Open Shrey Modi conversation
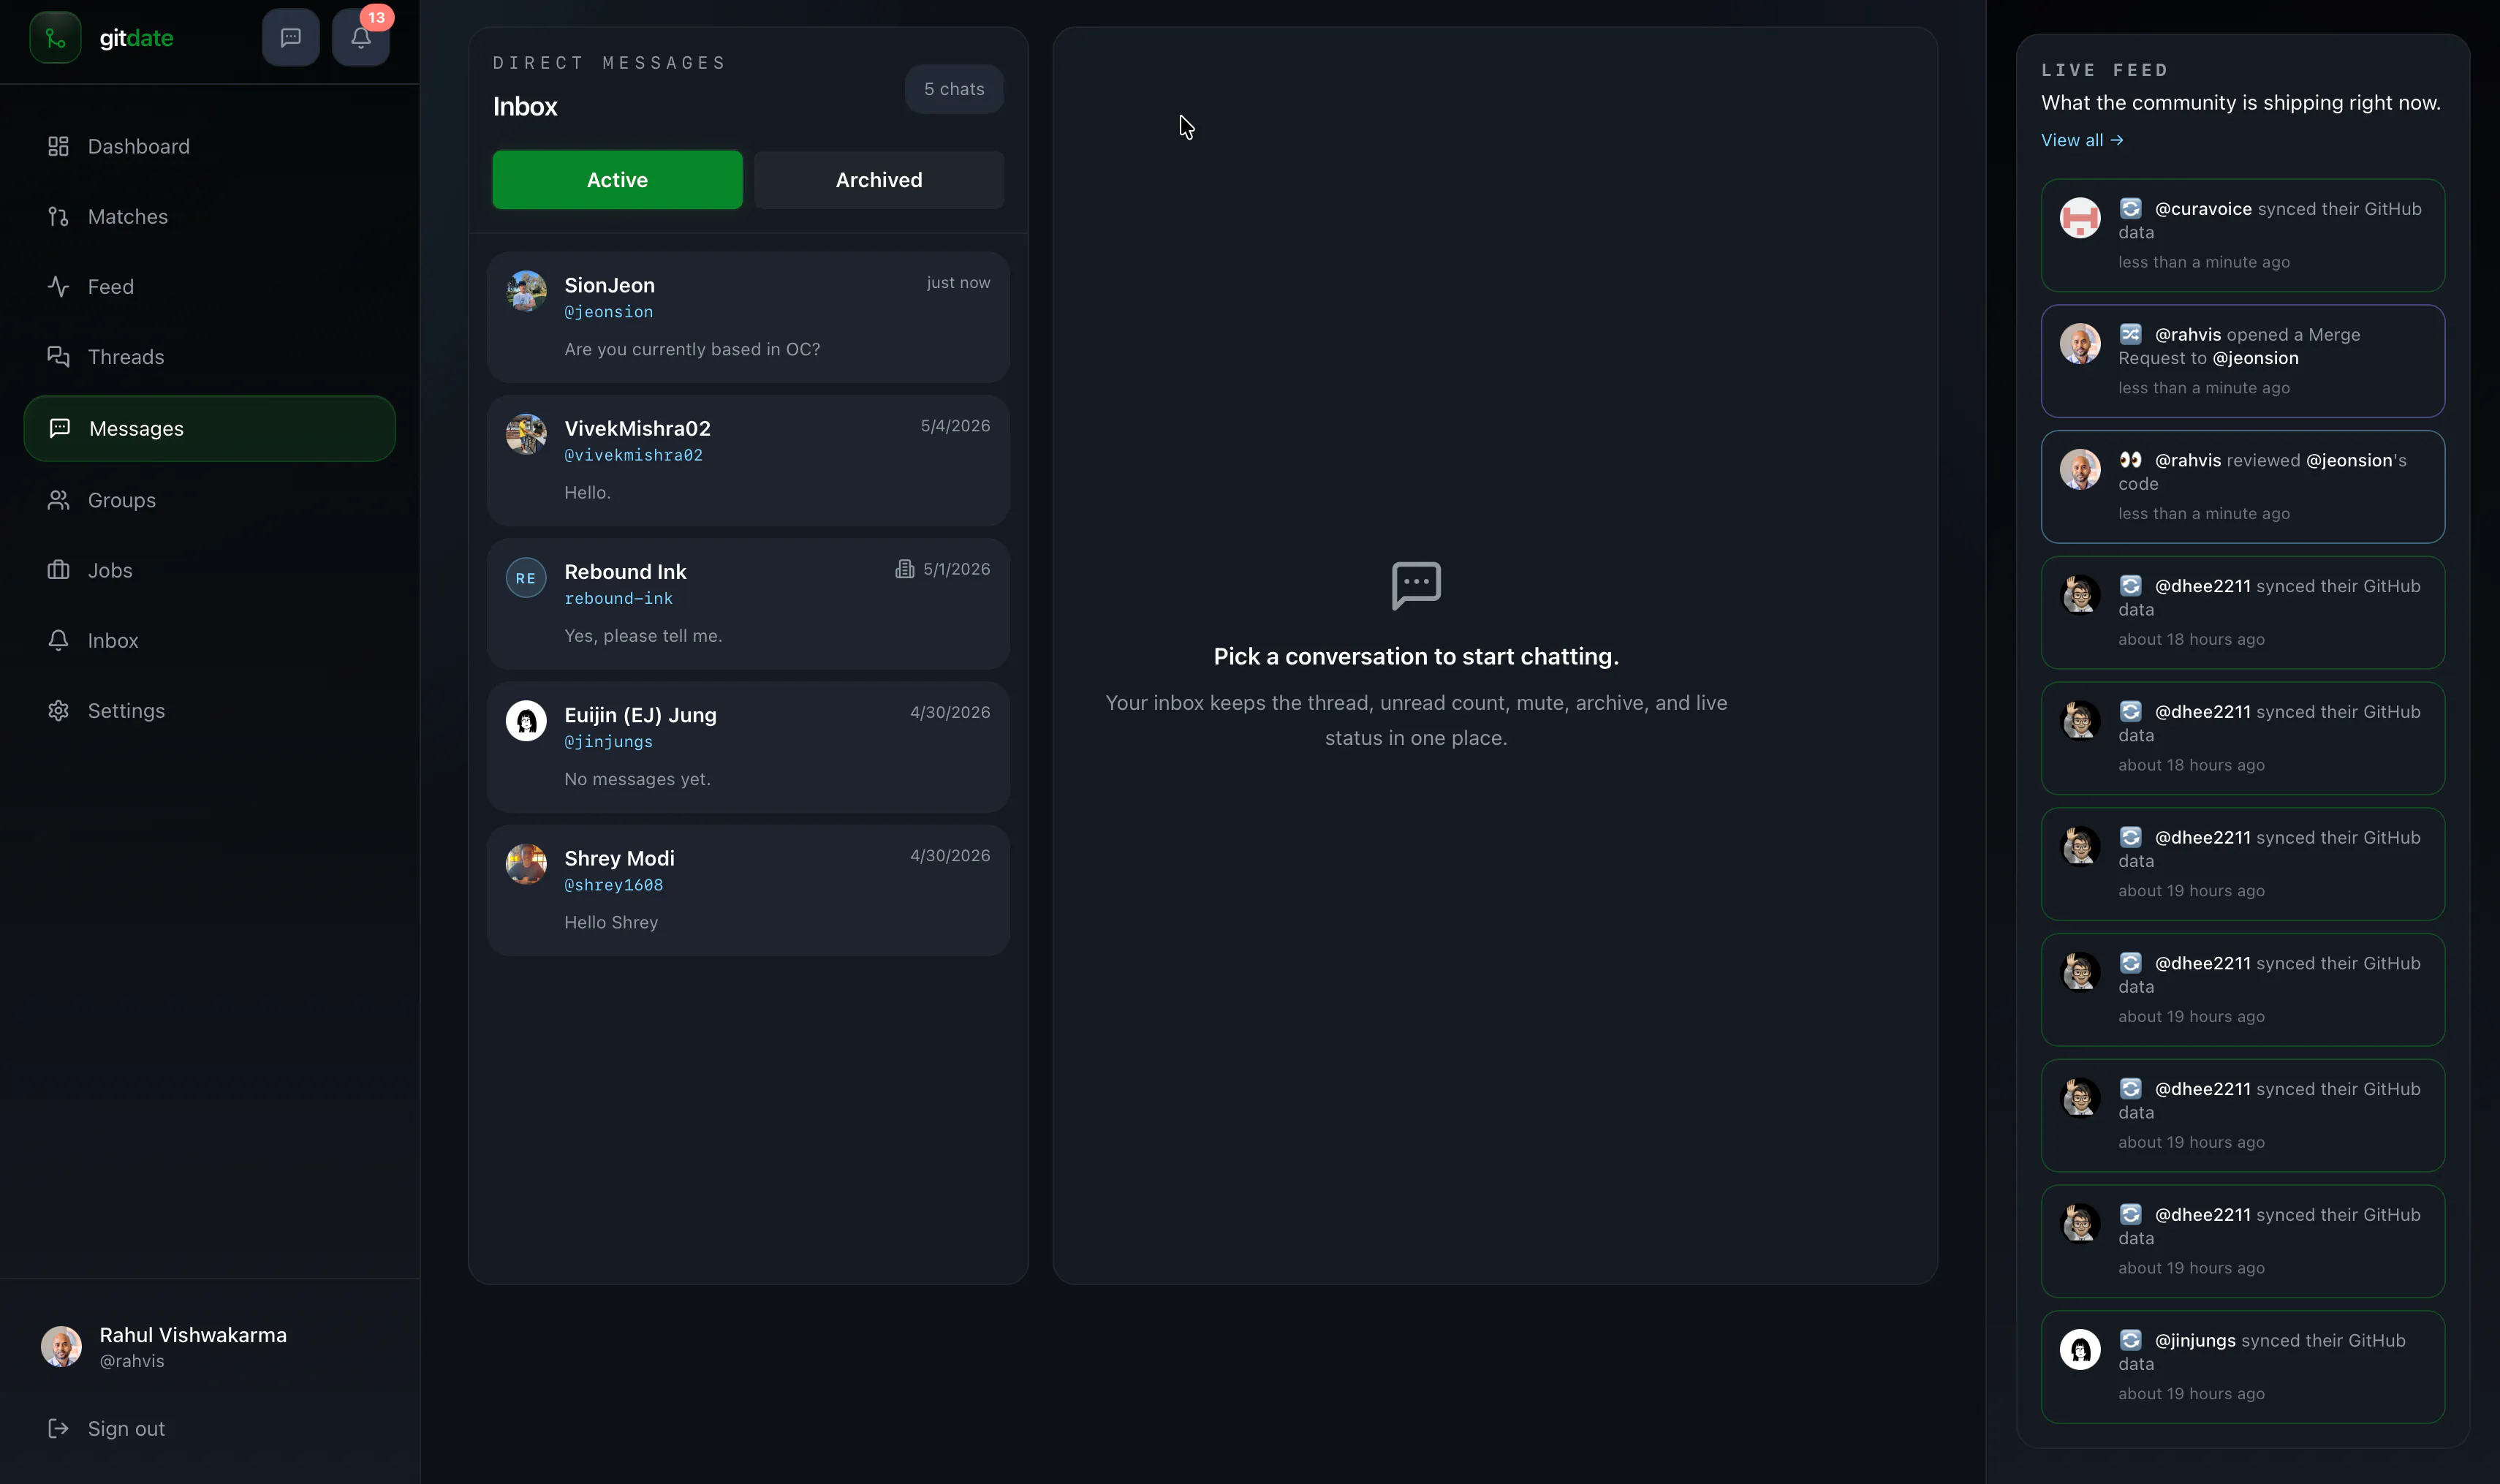The width and height of the screenshot is (2500, 1484). (748, 890)
